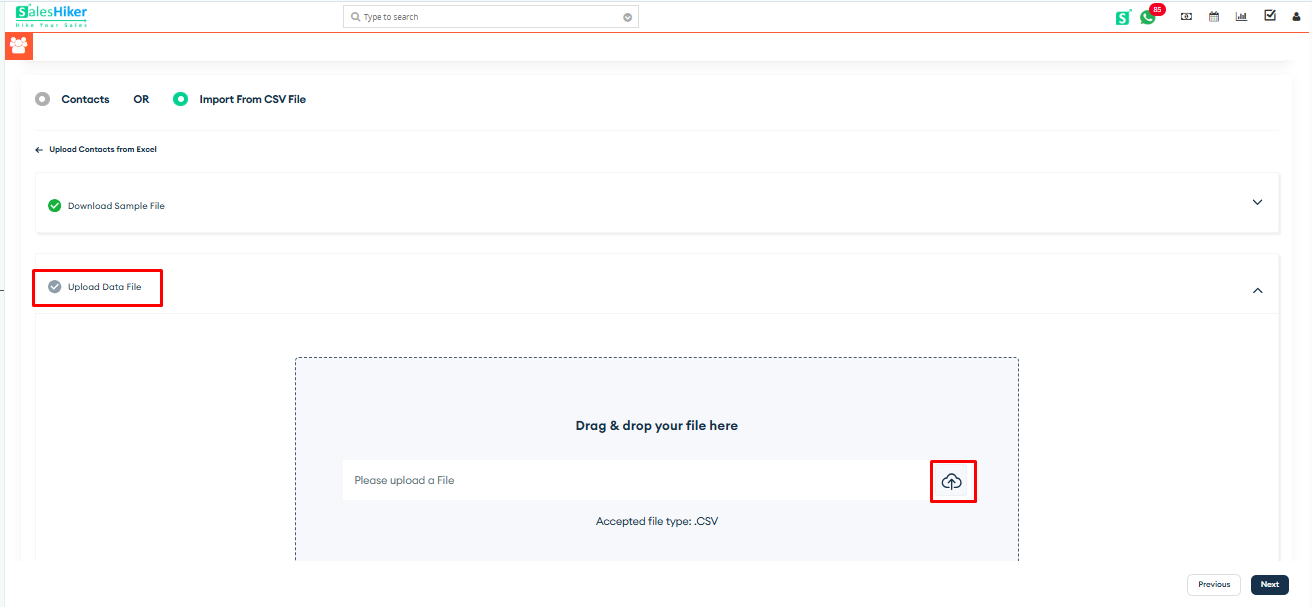Click the green S share icon
The height and width of the screenshot is (607, 1312).
pyautogui.click(x=1121, y=17)
